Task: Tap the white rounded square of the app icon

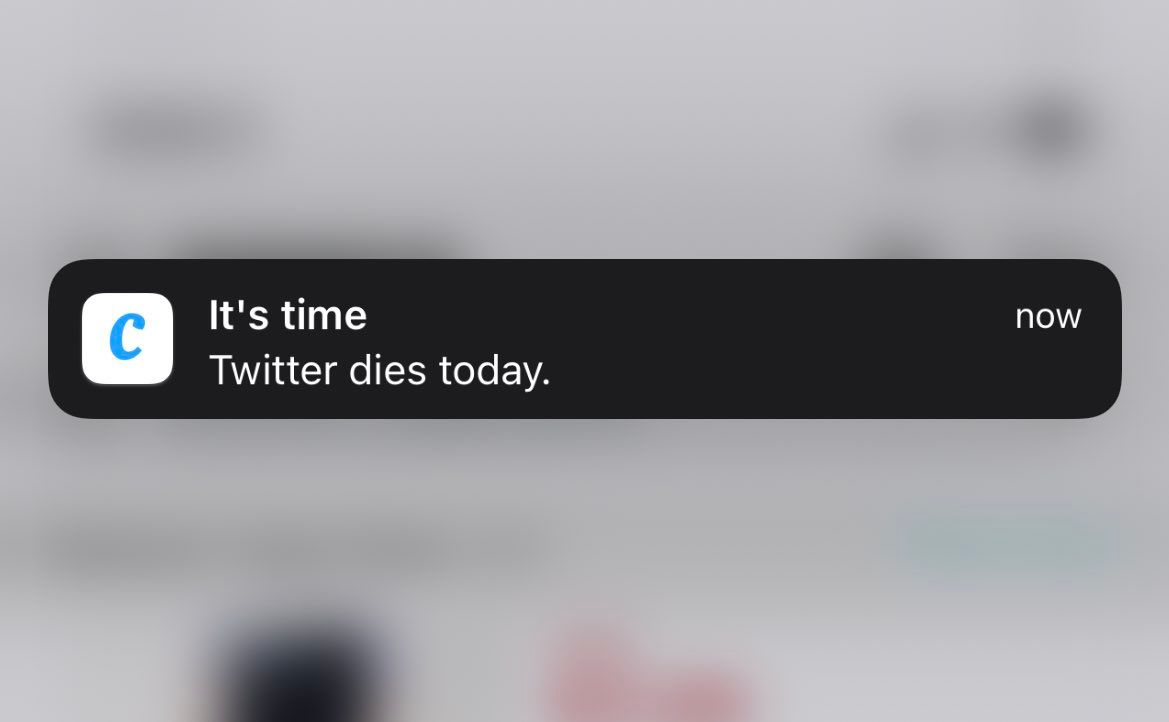Action: pyautogui.click(x=127, y=338)
